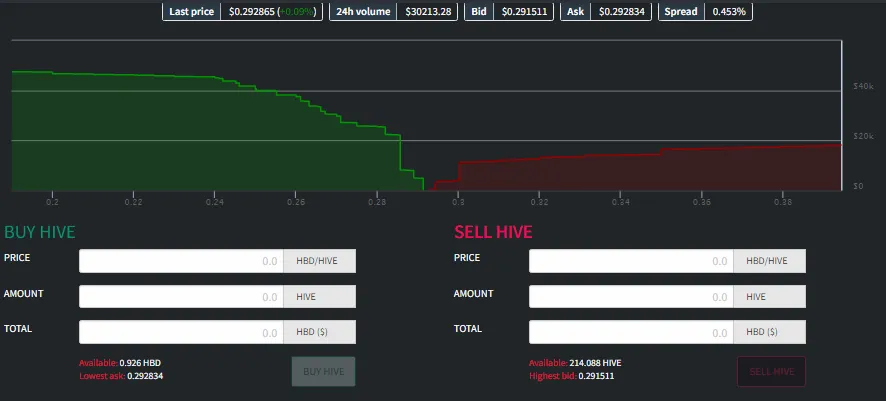Click the Buy HIVE price input field
The width and height of the screenshot is (886, 401).
[181, 261]
